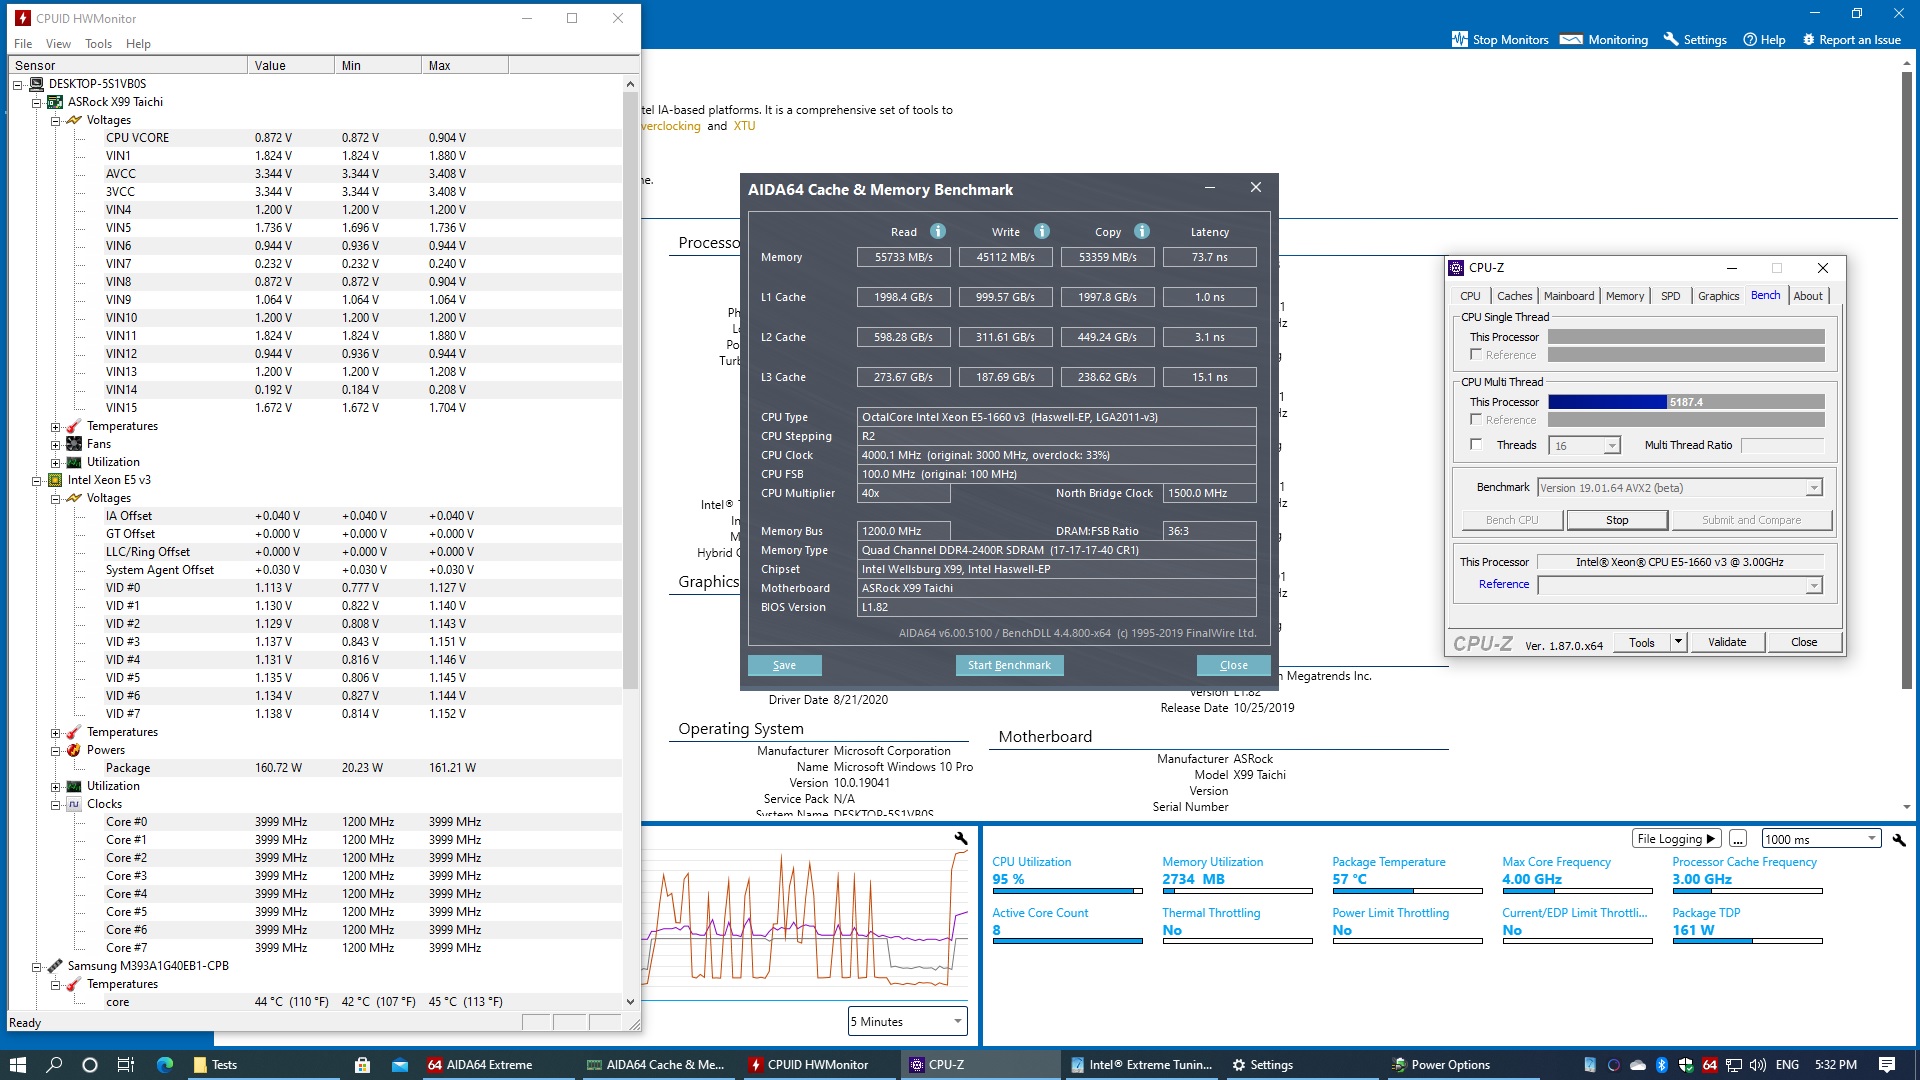Open the benchmark version dropdown in CPU-Z
Viewport: 1920px width, 1080px height.
pos(1813,488)
